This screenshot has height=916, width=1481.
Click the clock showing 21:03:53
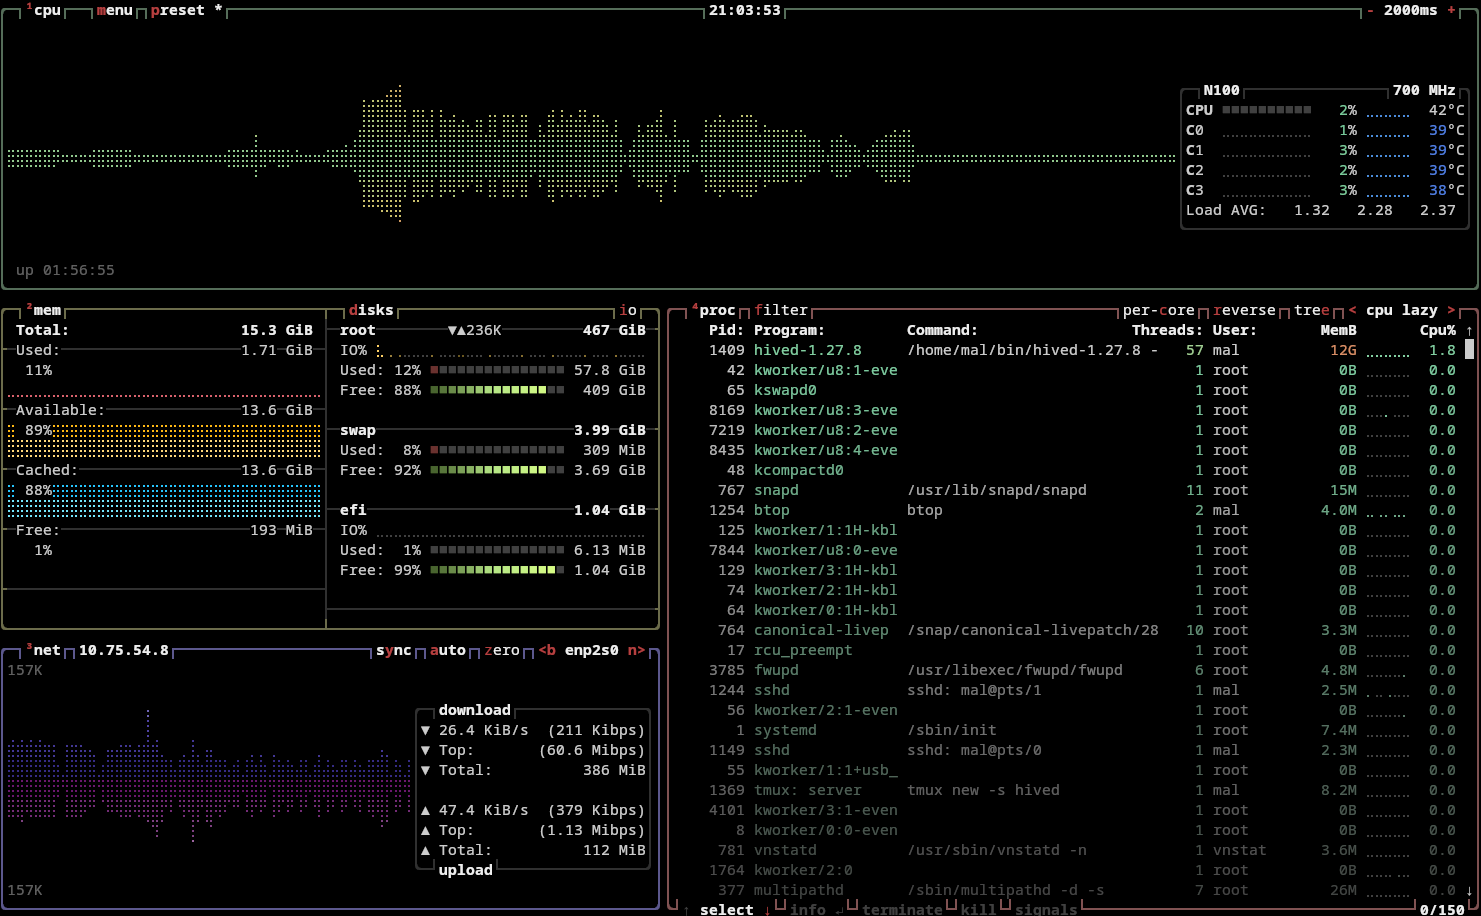745,10
